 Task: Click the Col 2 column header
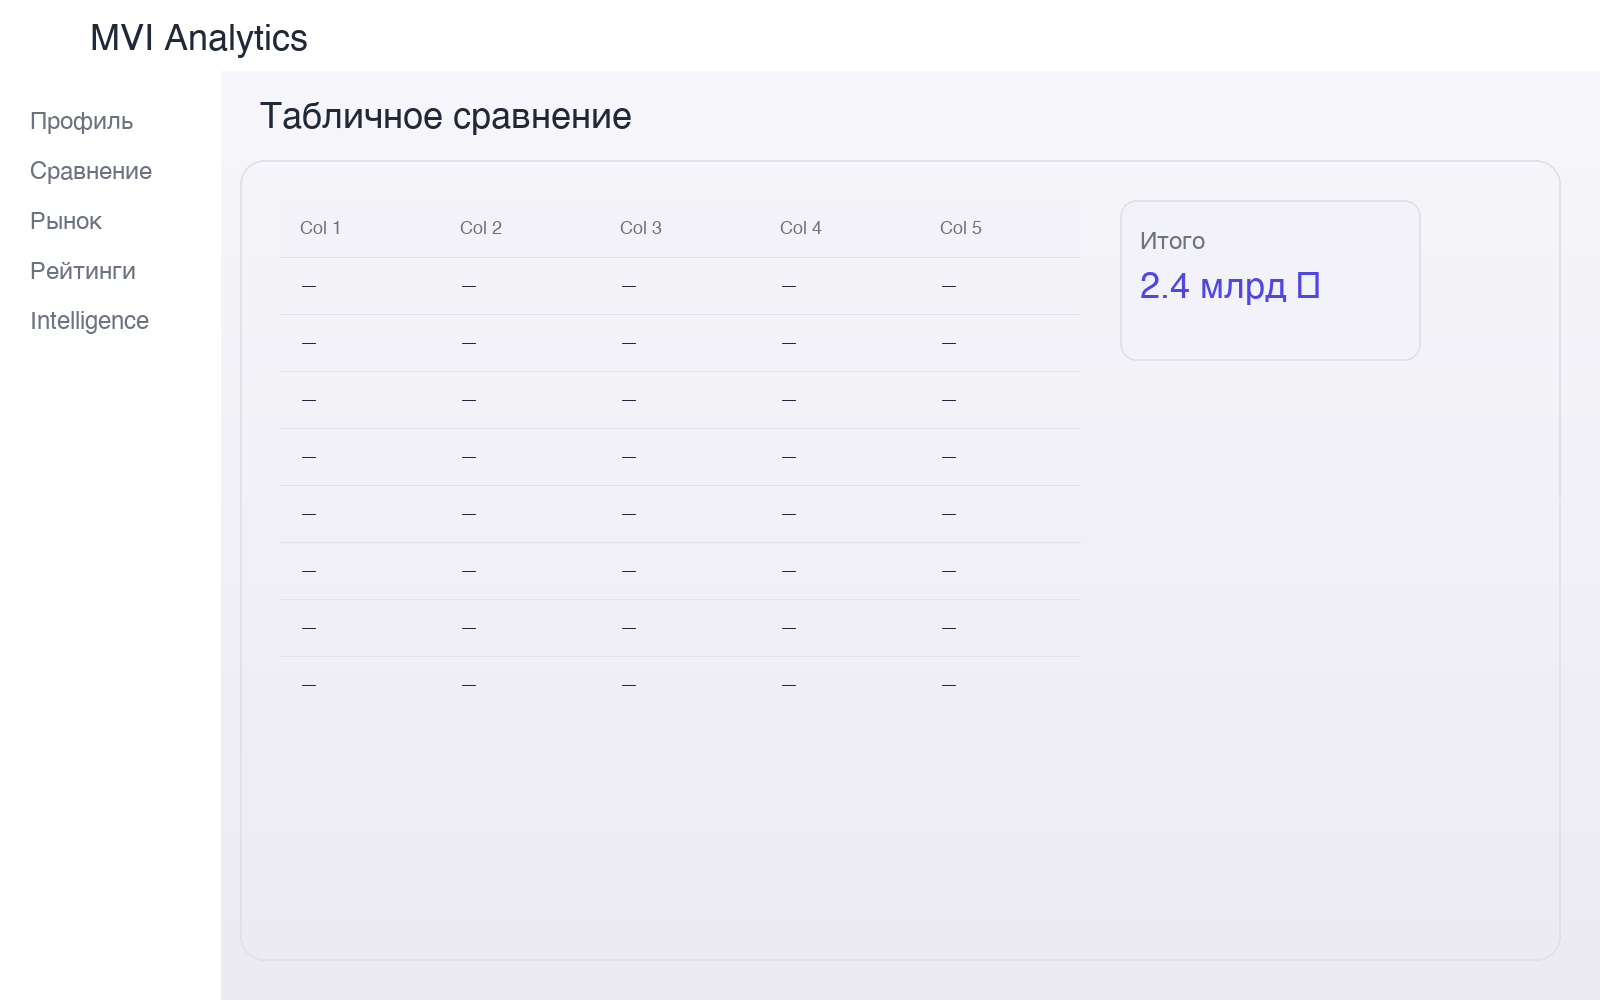[481, 228]
